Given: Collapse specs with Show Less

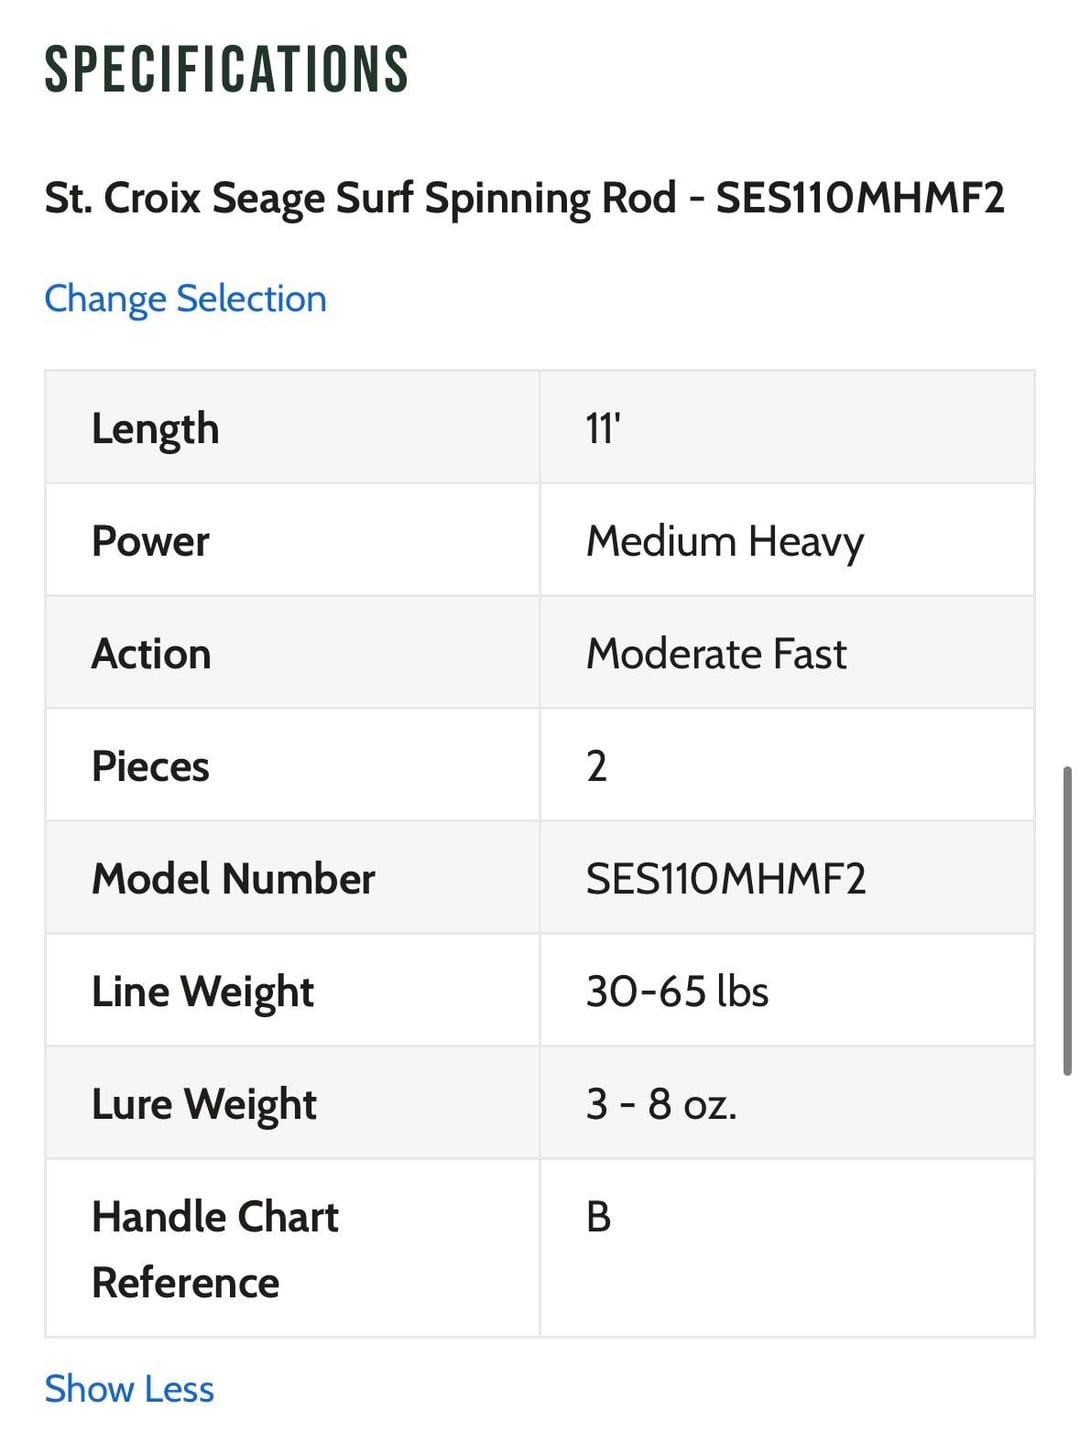Looking at the screenshot, I should (129, 1389).
